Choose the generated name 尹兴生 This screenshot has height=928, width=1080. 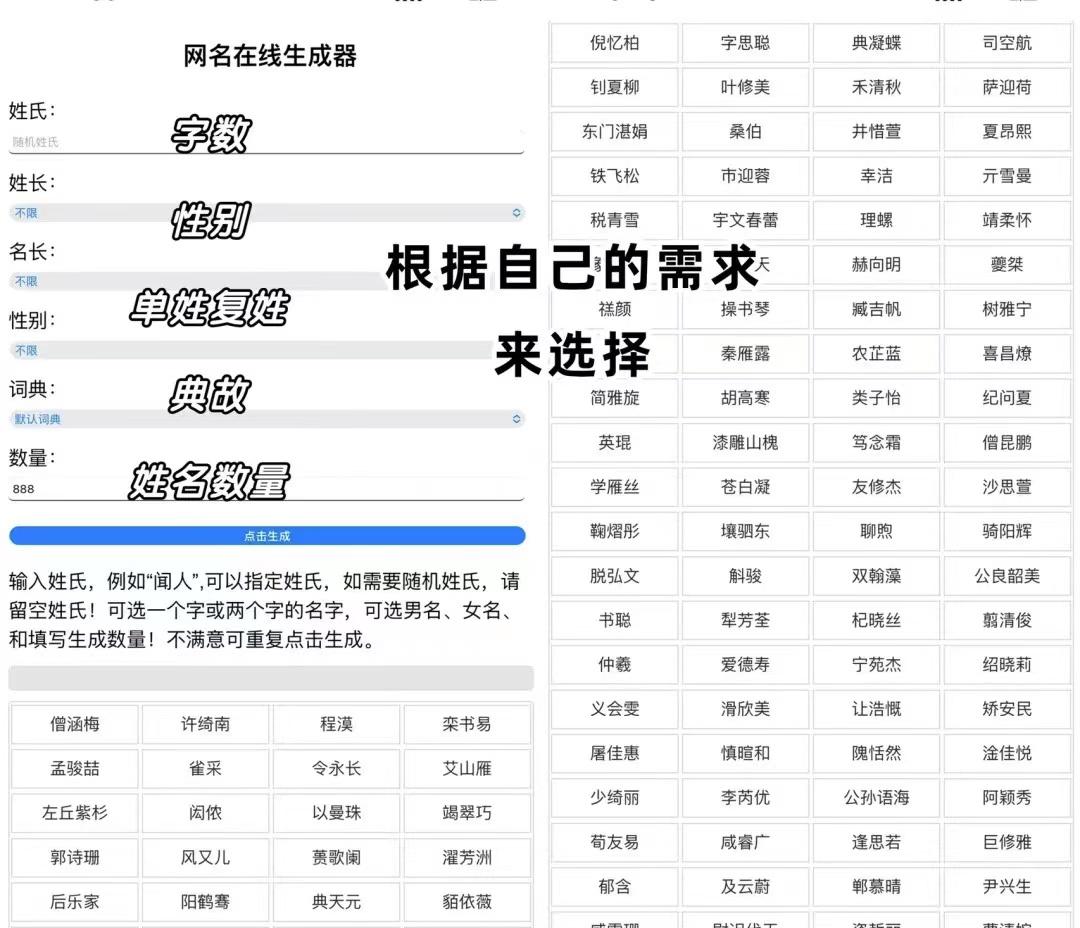pyautogui.click(x=1007, y=886)
